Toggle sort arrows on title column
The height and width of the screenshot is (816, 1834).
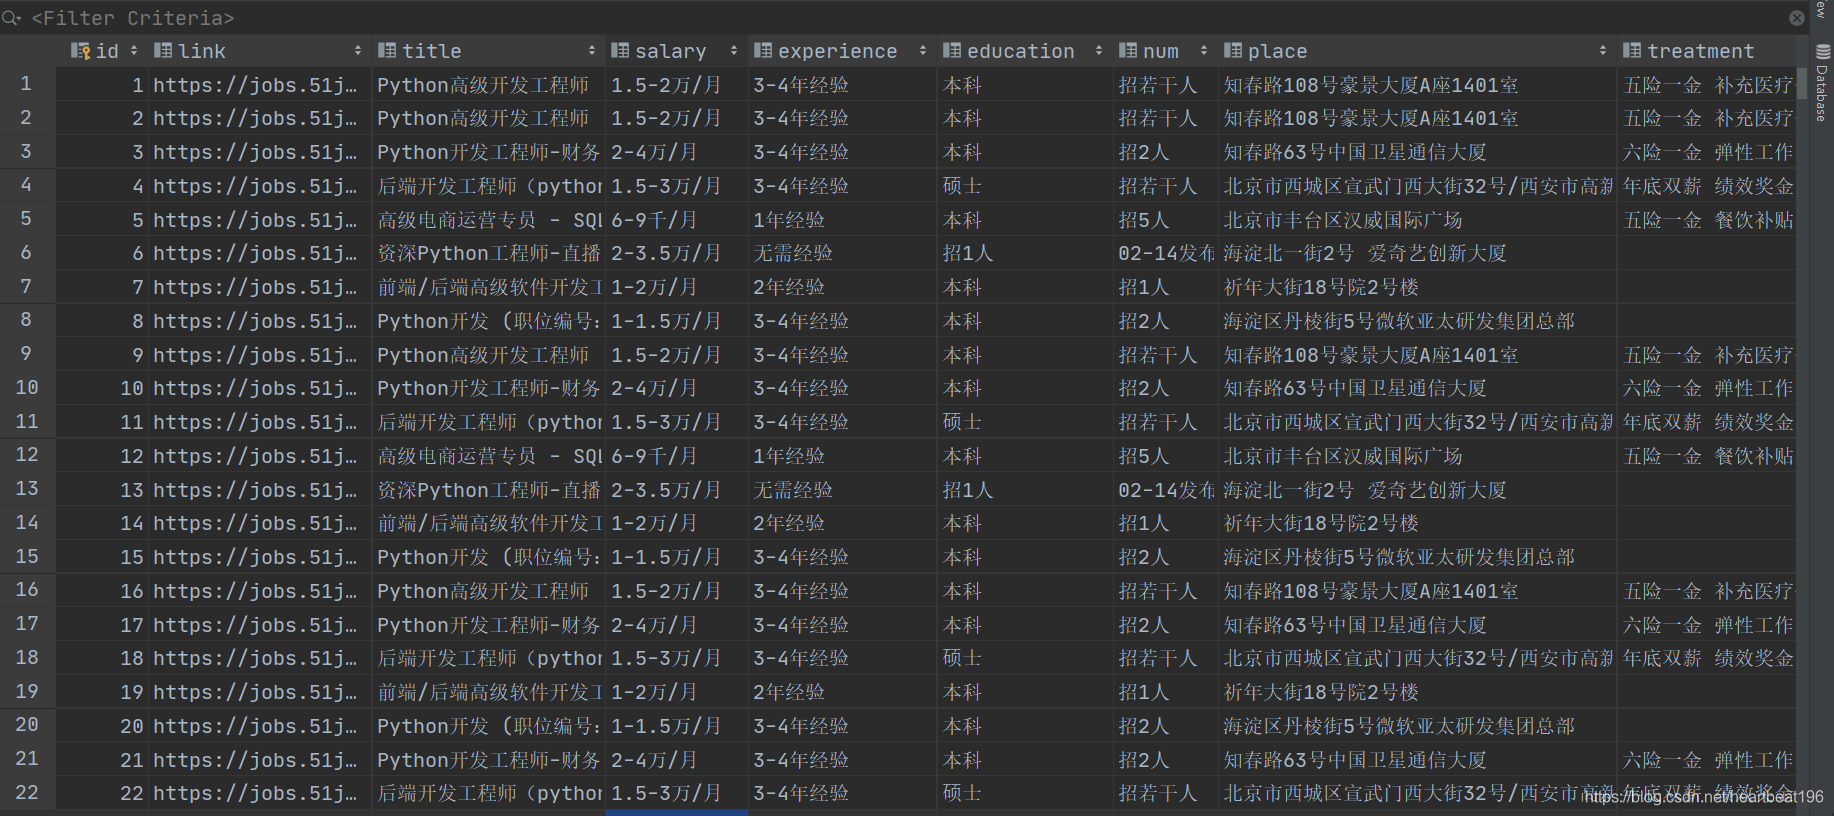[592, 50]
